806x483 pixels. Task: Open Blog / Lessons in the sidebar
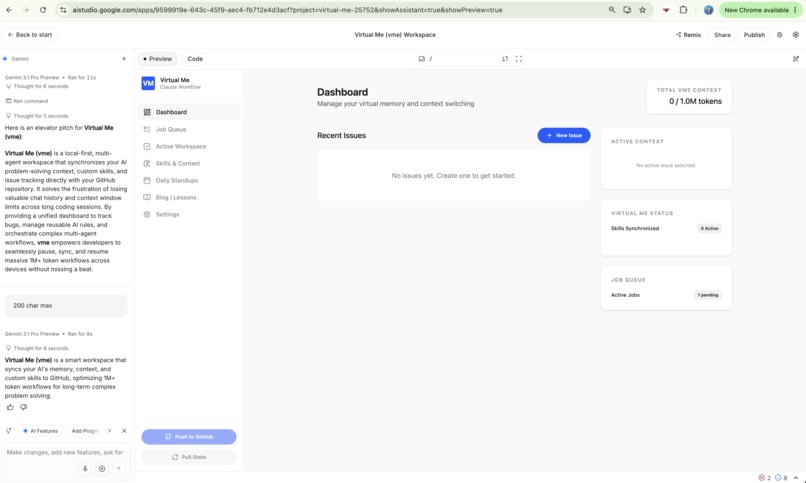(189, 197)
